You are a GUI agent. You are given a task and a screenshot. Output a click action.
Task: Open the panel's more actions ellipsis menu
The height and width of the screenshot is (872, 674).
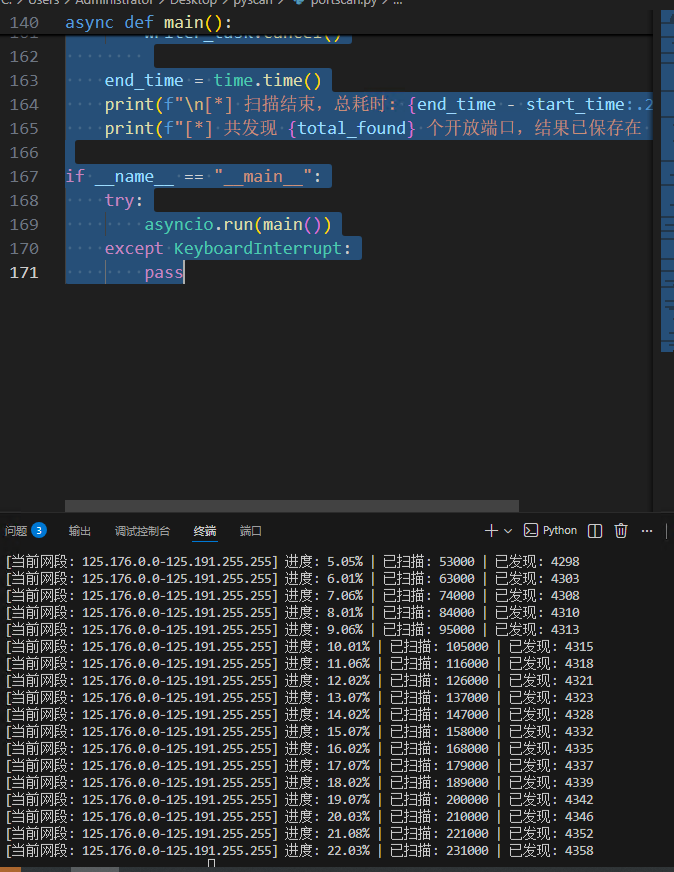point(647,531)
